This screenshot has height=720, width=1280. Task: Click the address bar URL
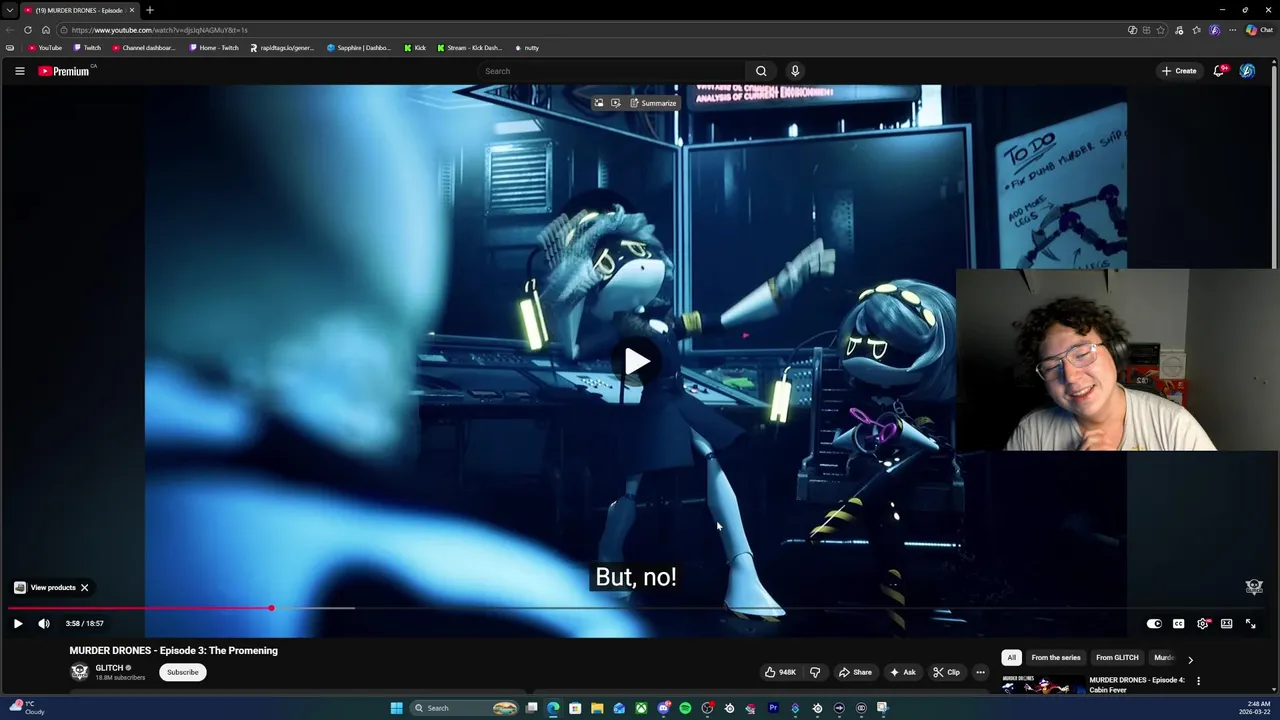point(160,30)
